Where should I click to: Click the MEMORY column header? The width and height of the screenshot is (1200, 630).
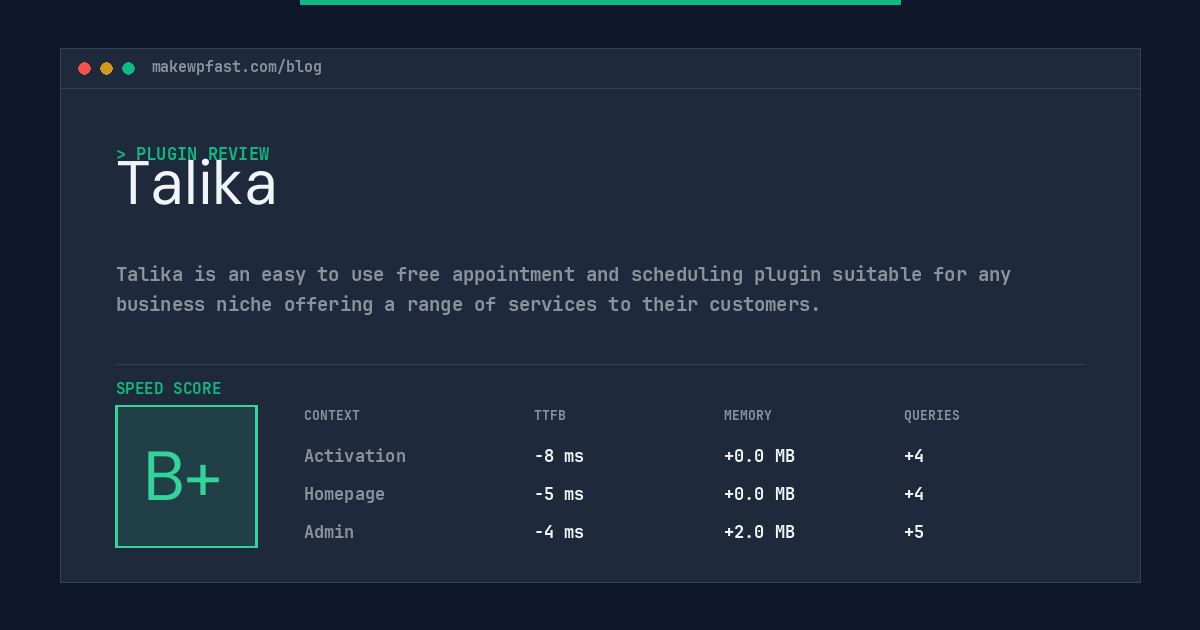748,416
